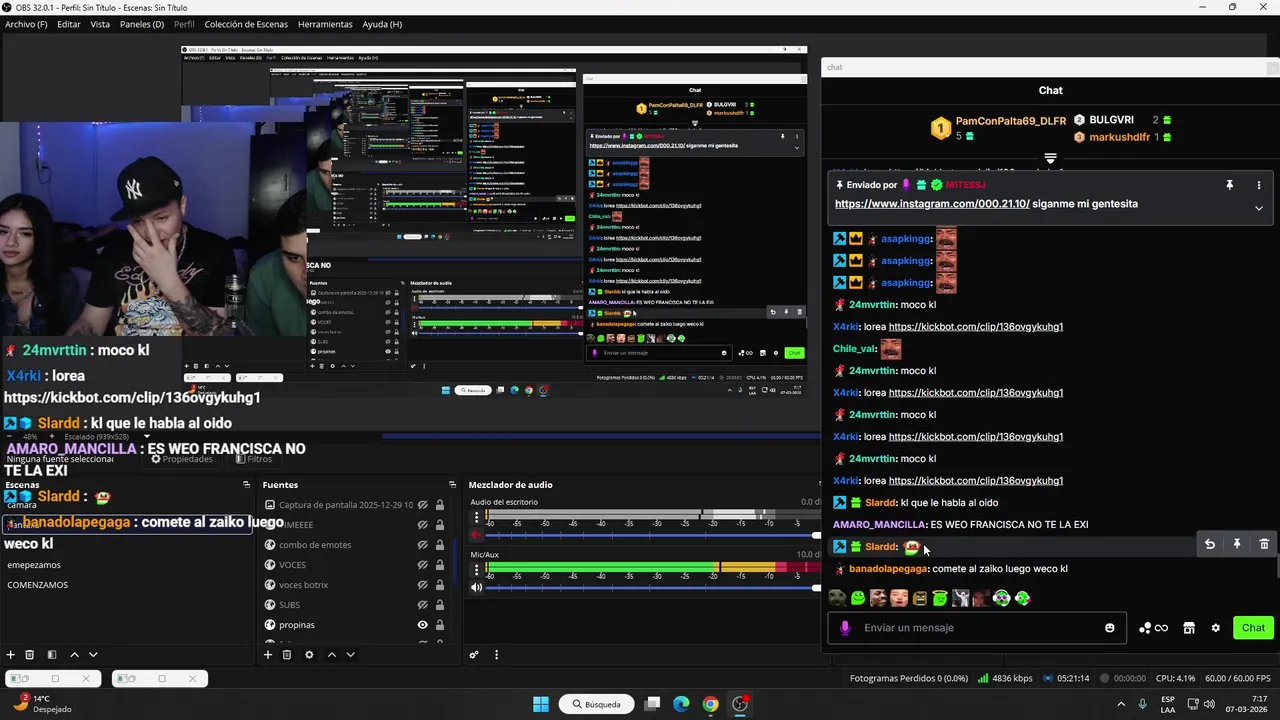
Task: Open the pinned Instagram link
Action: [x=932, y=204]
